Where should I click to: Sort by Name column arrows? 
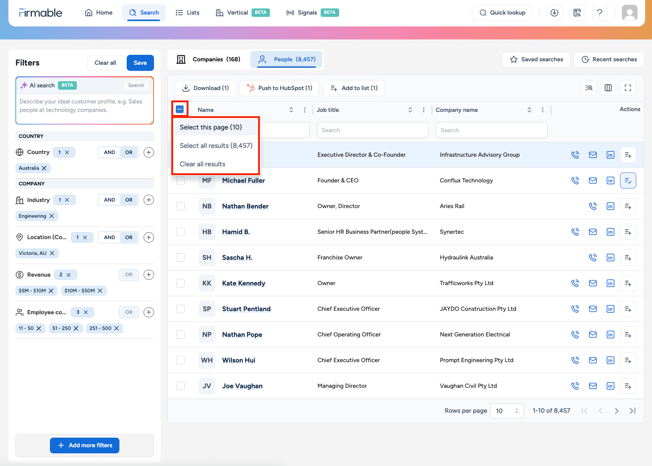pos(291,110)
